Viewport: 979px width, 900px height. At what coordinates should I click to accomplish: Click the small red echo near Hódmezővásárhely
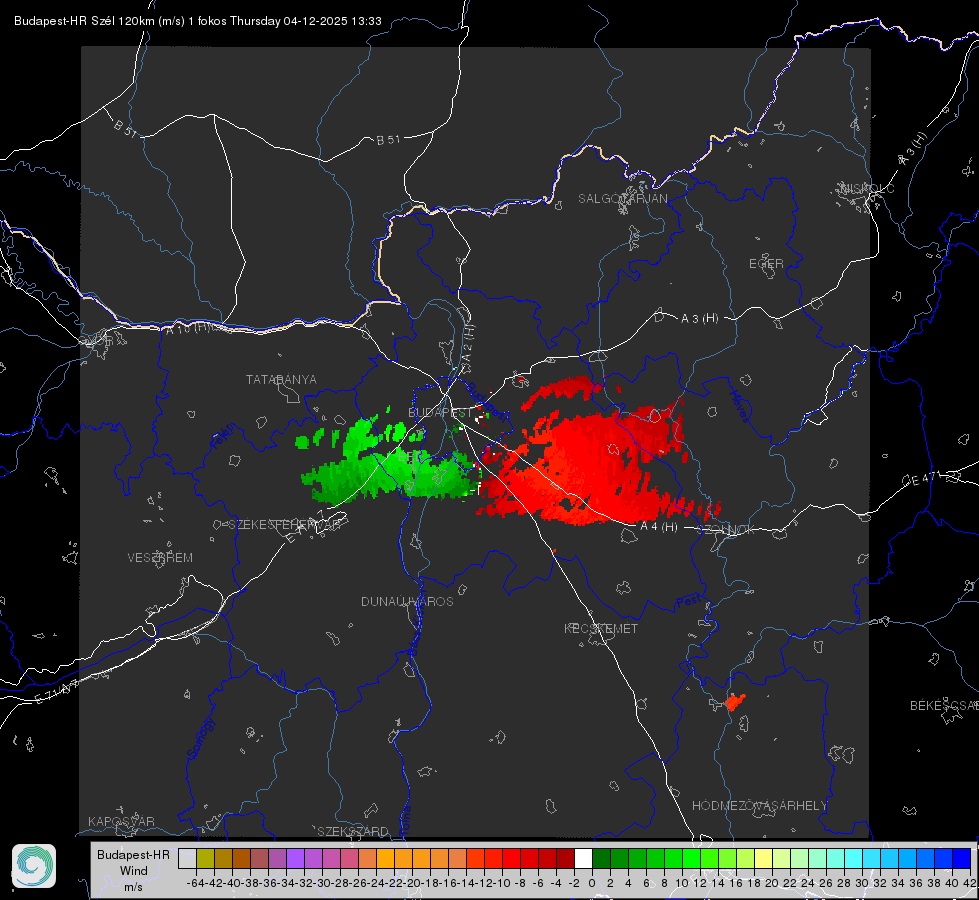pyautogui.click(x=735, y=701)
